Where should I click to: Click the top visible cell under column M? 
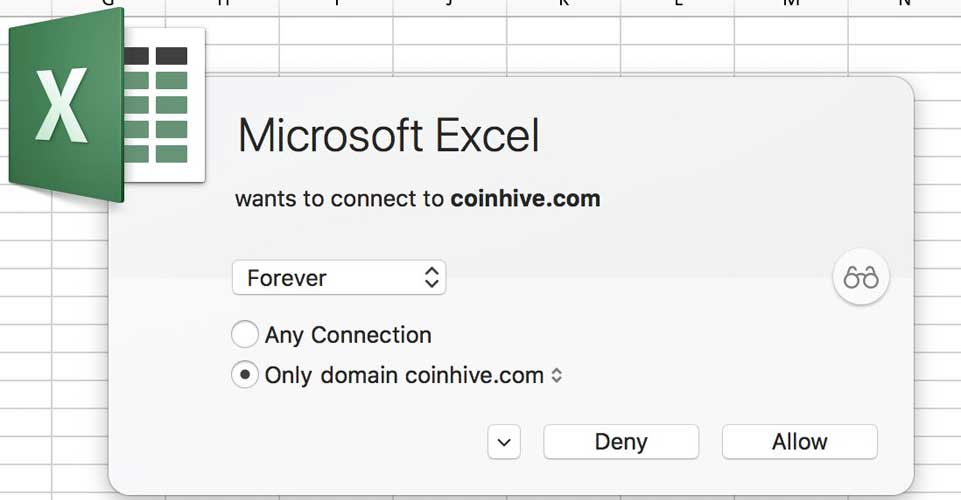click(791, 31)
